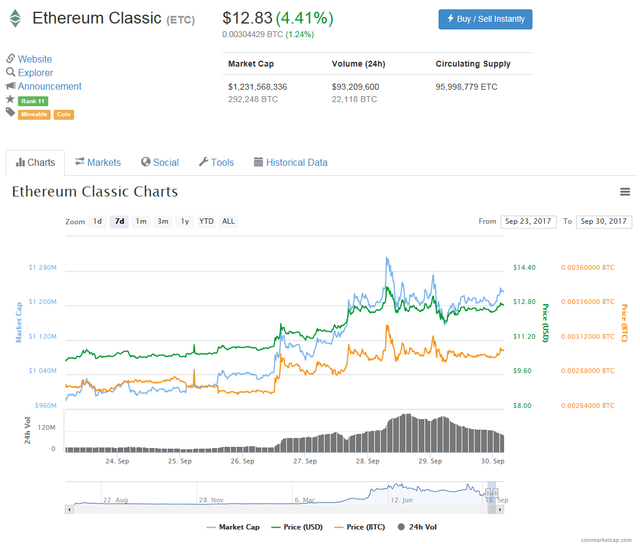This screenshot has width=640, height=544.
Task: Click the Mineable tag
Action: click(34, 115)
